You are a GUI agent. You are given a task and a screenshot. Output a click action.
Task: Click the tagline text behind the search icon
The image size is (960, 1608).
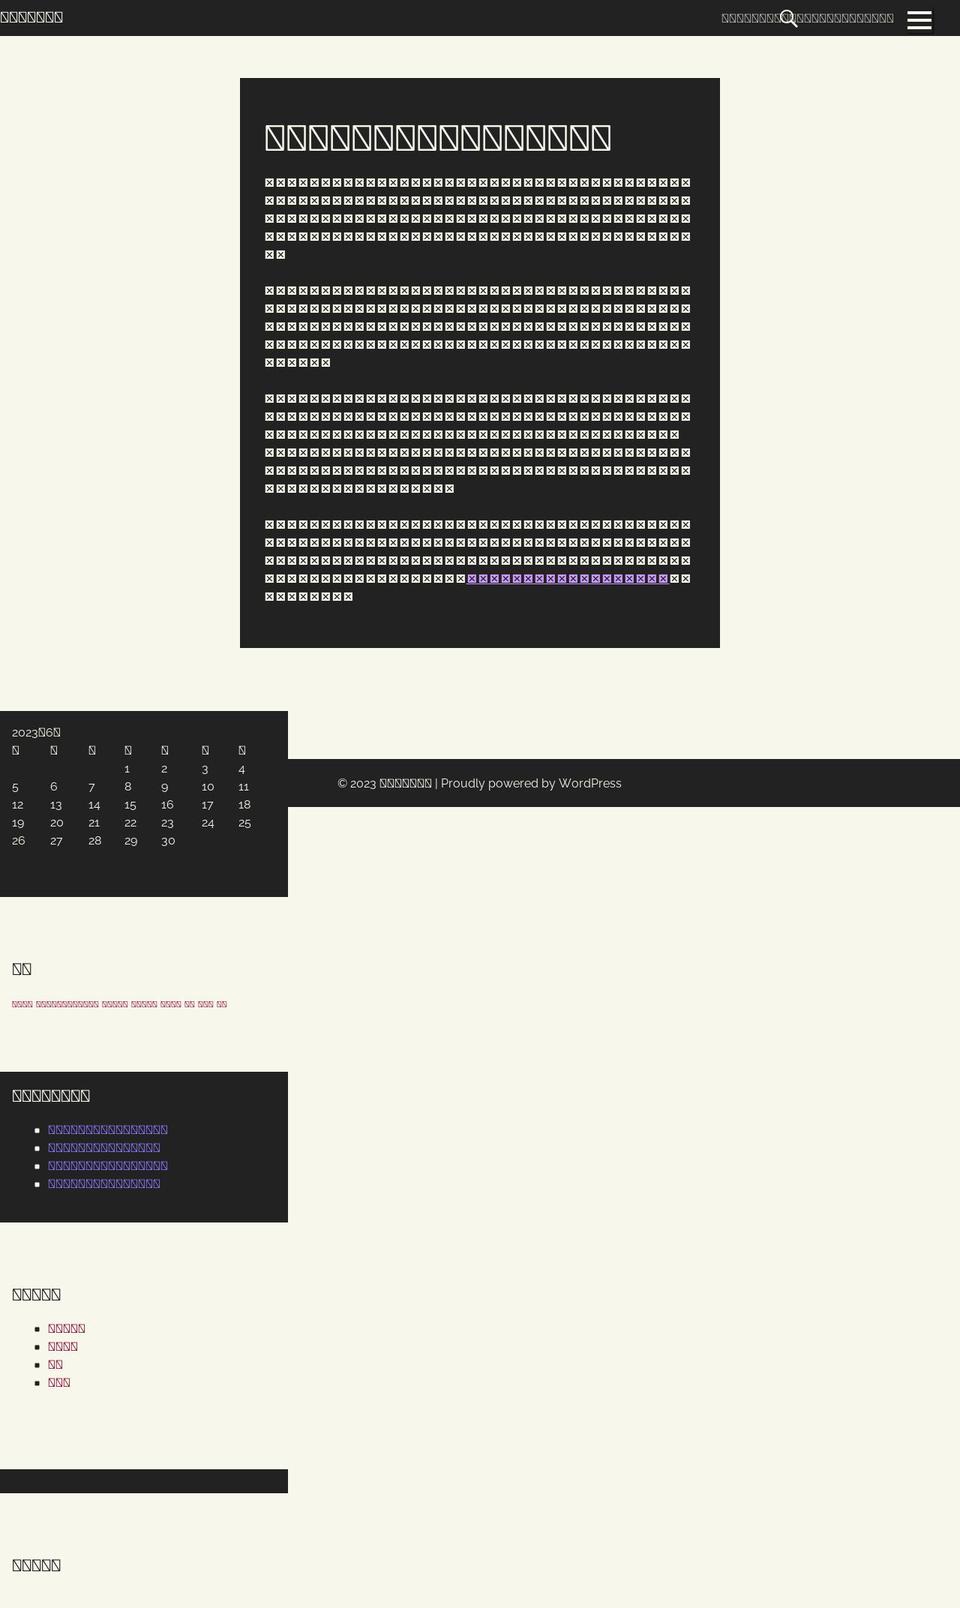[x=807, y=18]
